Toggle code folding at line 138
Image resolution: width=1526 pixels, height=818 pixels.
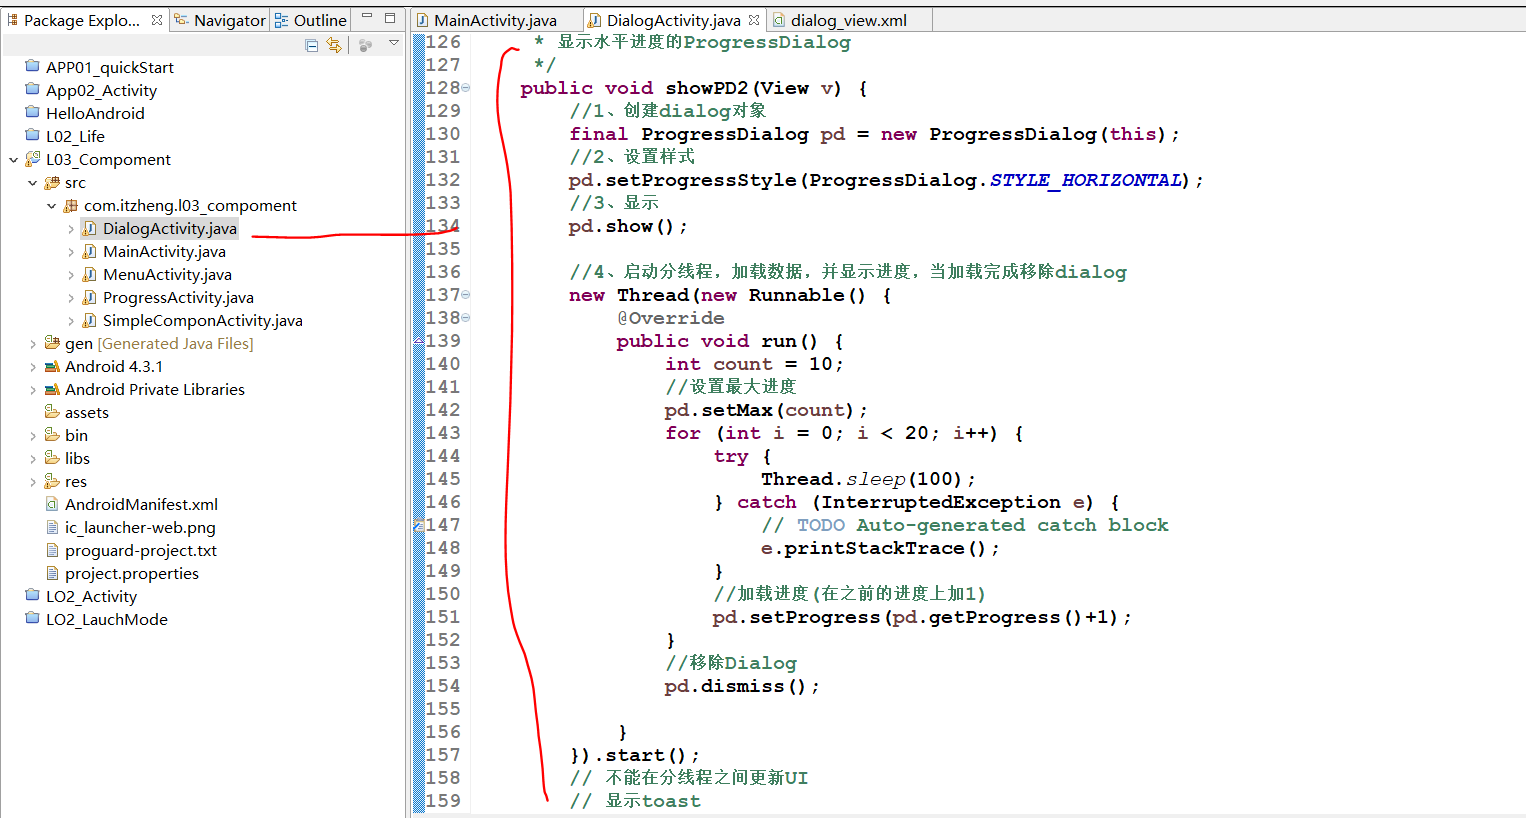click(466, 318)
